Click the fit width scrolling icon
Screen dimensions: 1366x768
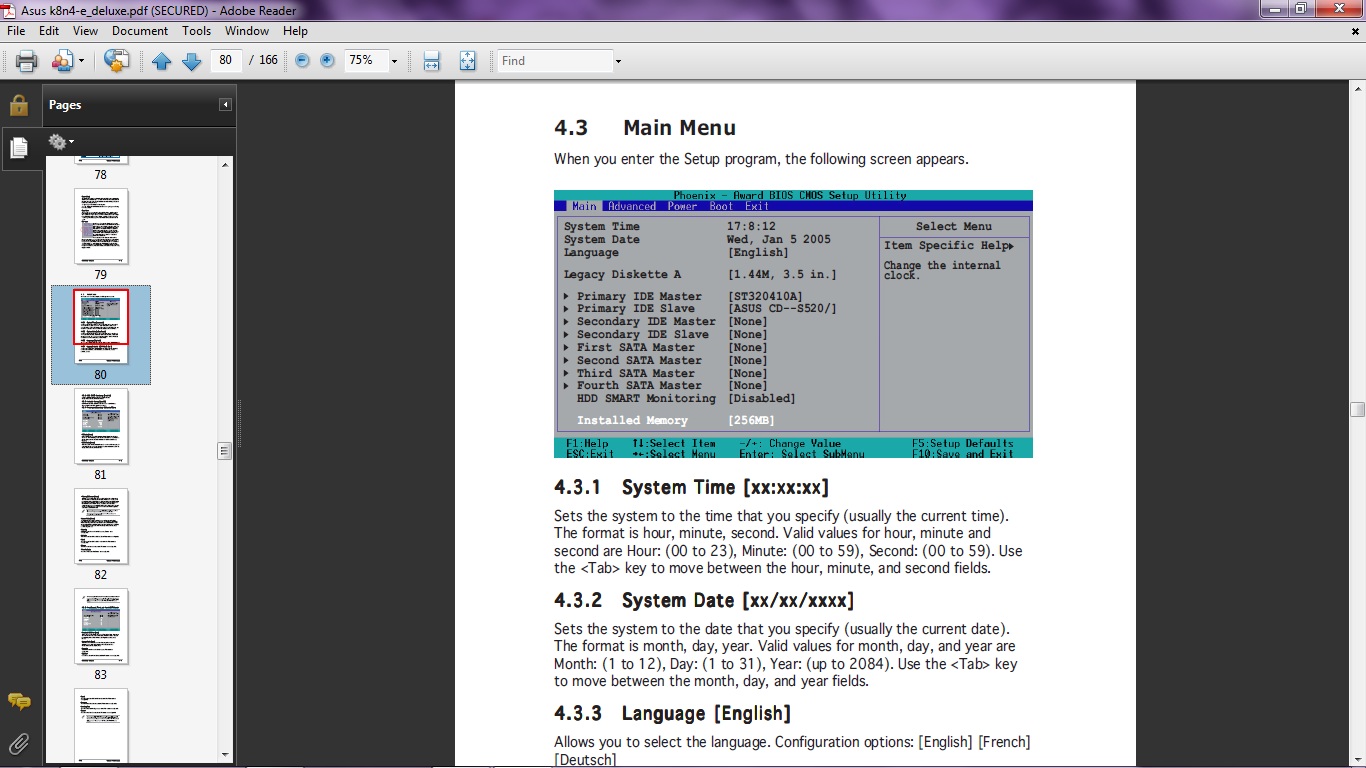431,61
